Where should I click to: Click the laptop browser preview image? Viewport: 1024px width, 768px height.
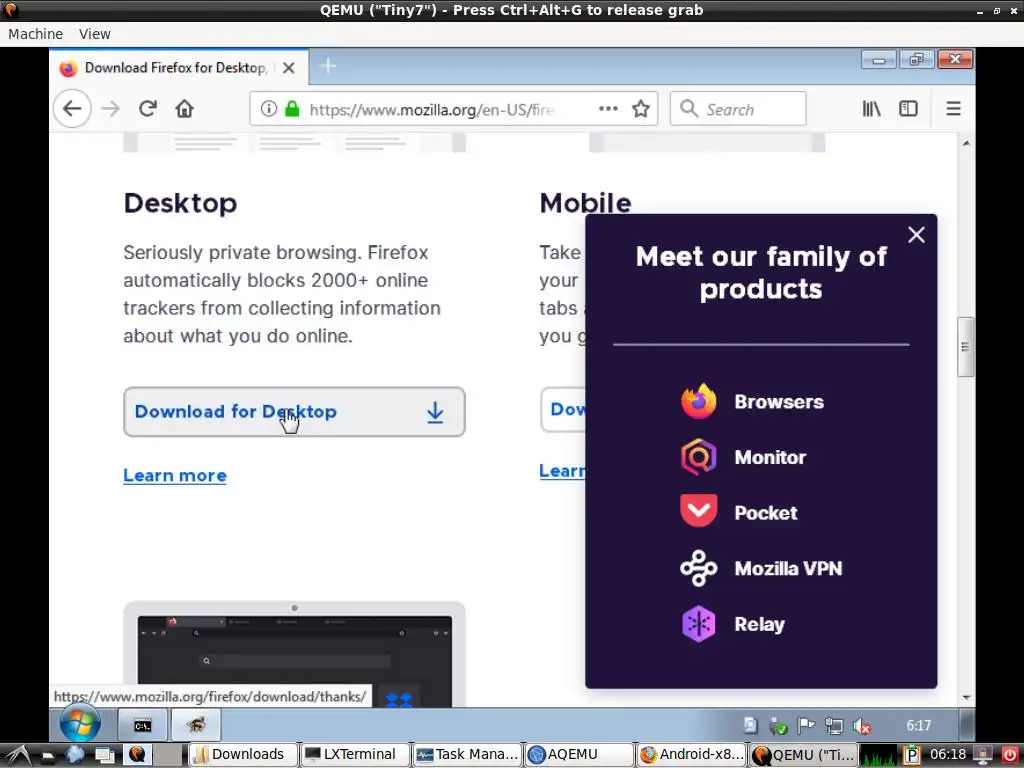[294, 654]
